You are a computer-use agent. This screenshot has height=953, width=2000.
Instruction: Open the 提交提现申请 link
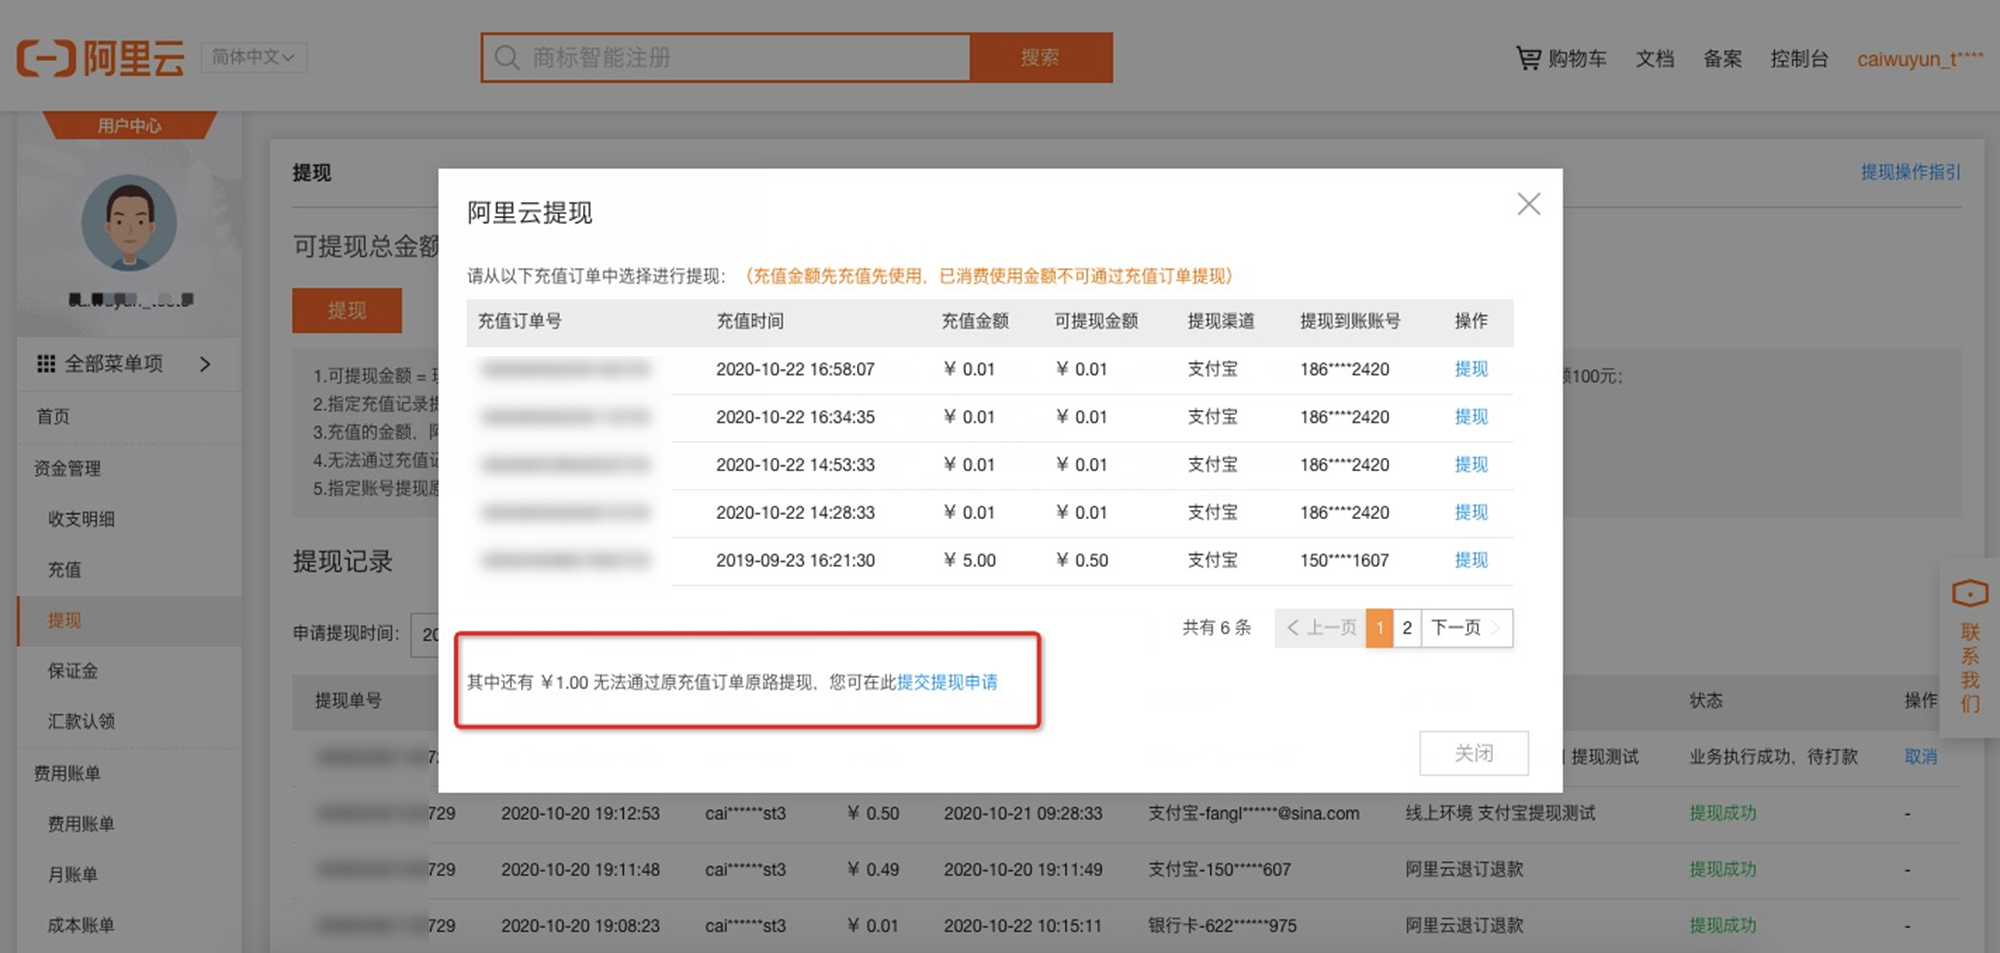pos(947,682)
